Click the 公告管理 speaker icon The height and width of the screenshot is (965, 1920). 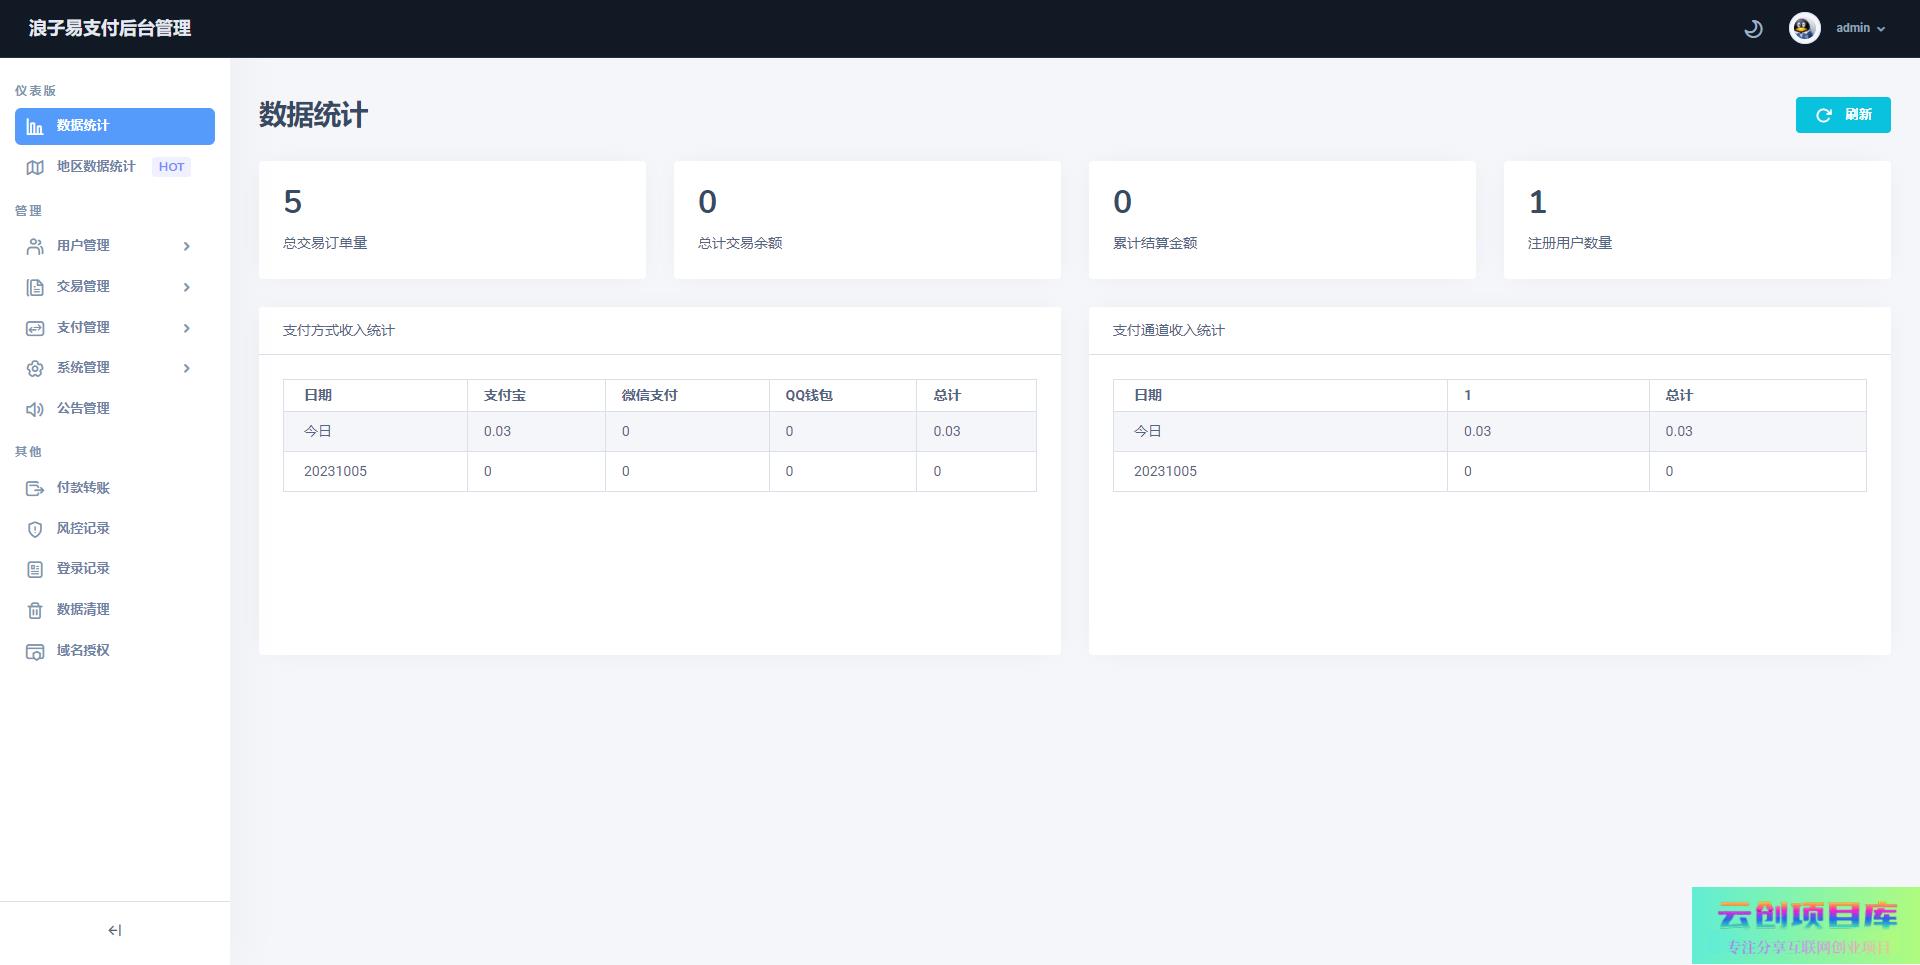tap(35, 409)
